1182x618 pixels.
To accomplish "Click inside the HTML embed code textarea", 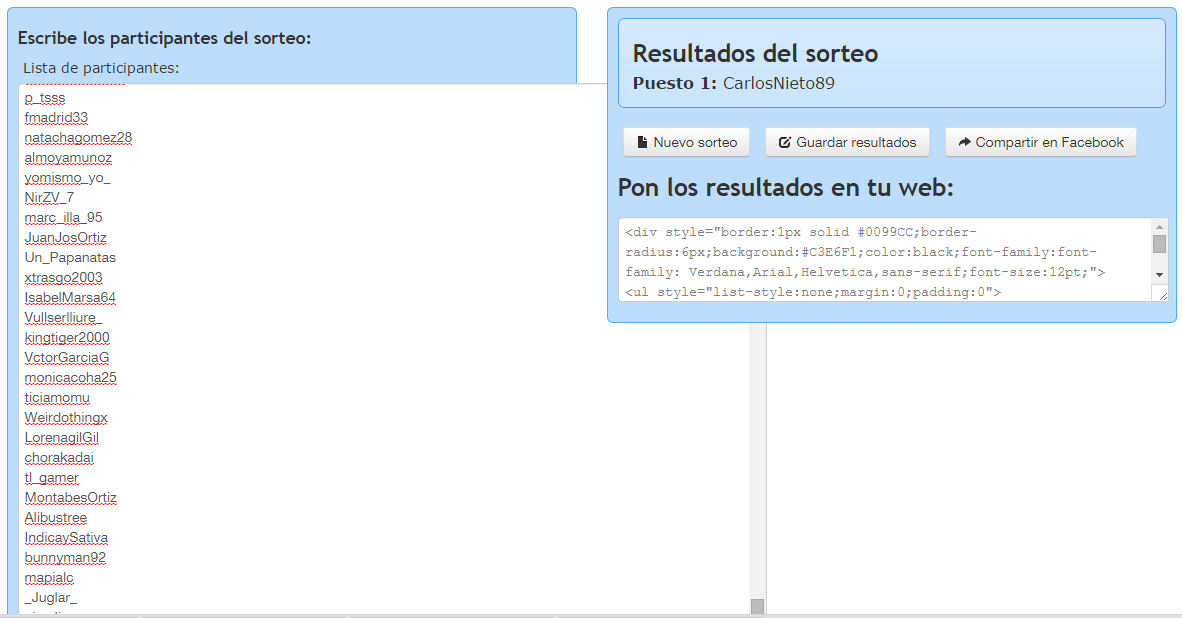I will (x=885, y=260).
